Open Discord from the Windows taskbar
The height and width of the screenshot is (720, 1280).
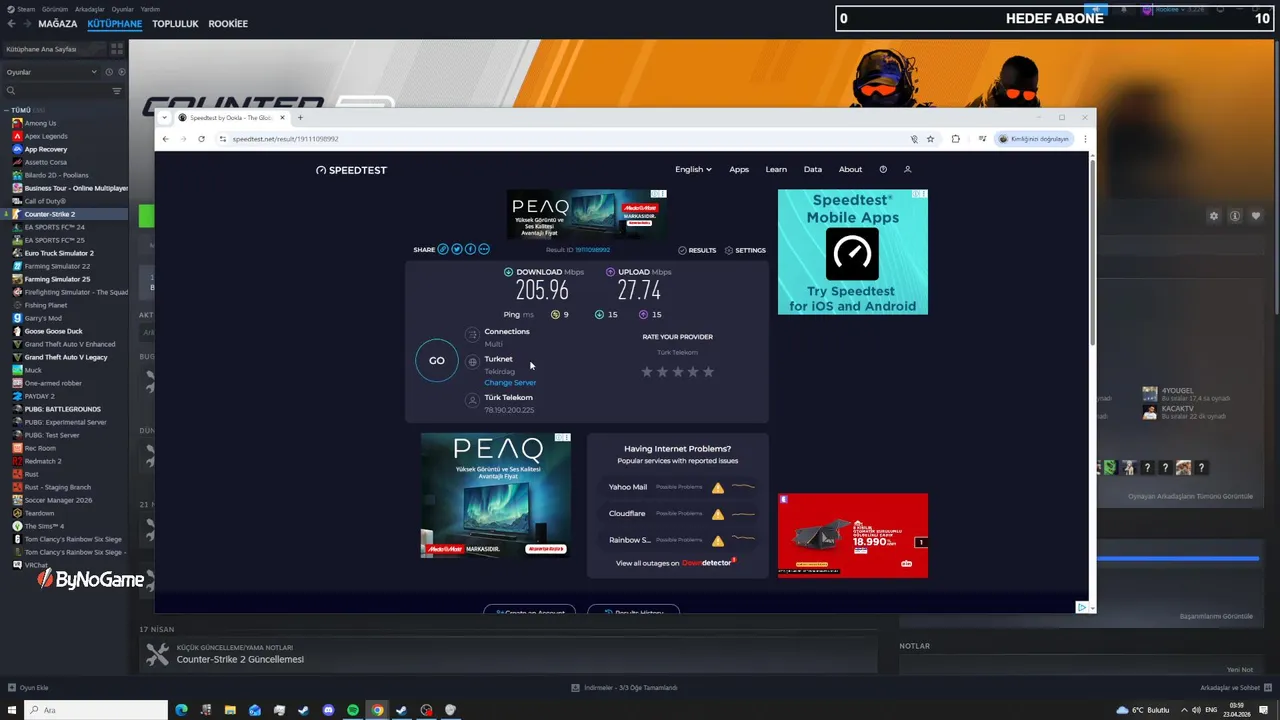(328, 710)
